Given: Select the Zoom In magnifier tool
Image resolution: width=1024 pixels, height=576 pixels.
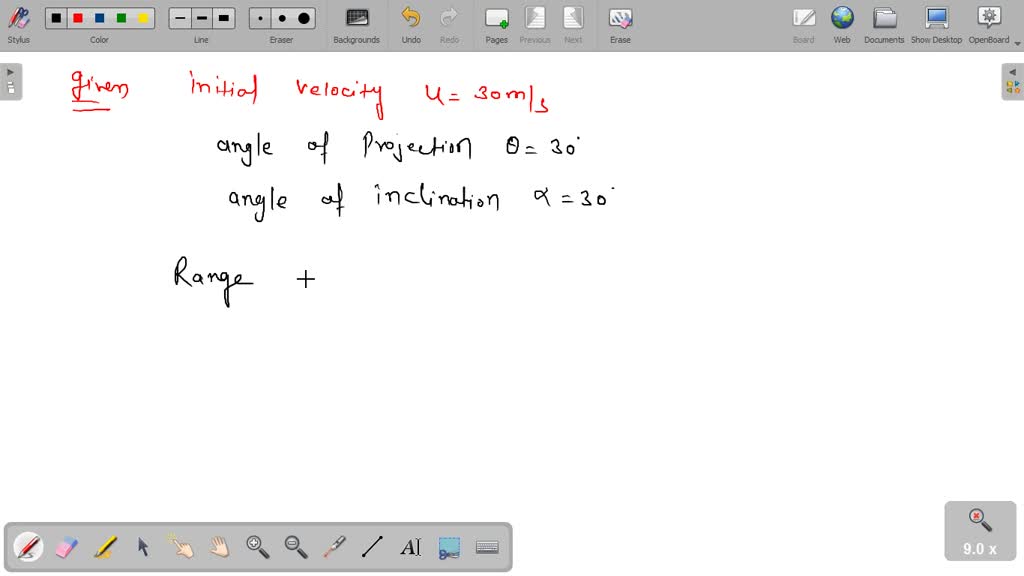Looking at the screenshot, I should tap(257, 547).
